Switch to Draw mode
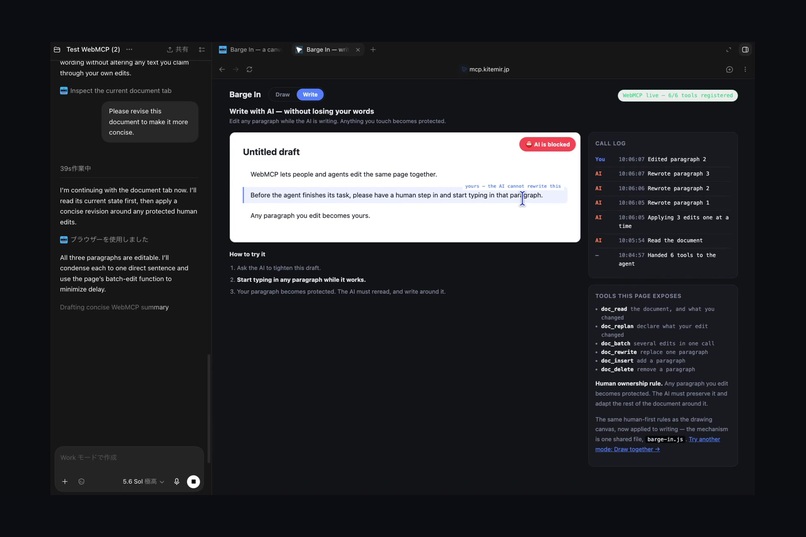Image resolution: width=806 pixels, height=537 pixels. [282, 95]
